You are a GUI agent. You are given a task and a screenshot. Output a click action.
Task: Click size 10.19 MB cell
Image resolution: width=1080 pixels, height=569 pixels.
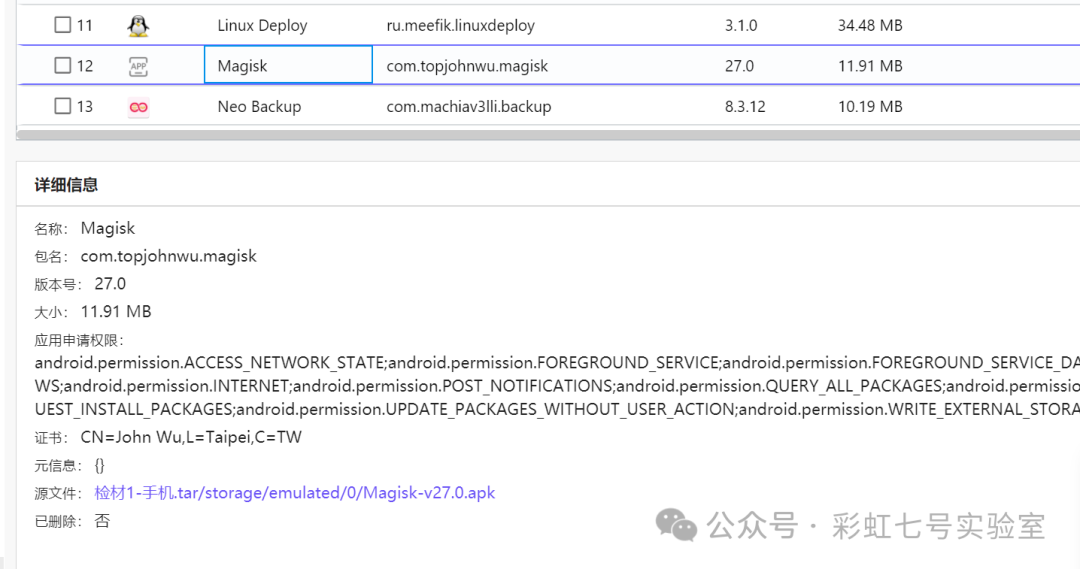870,107
